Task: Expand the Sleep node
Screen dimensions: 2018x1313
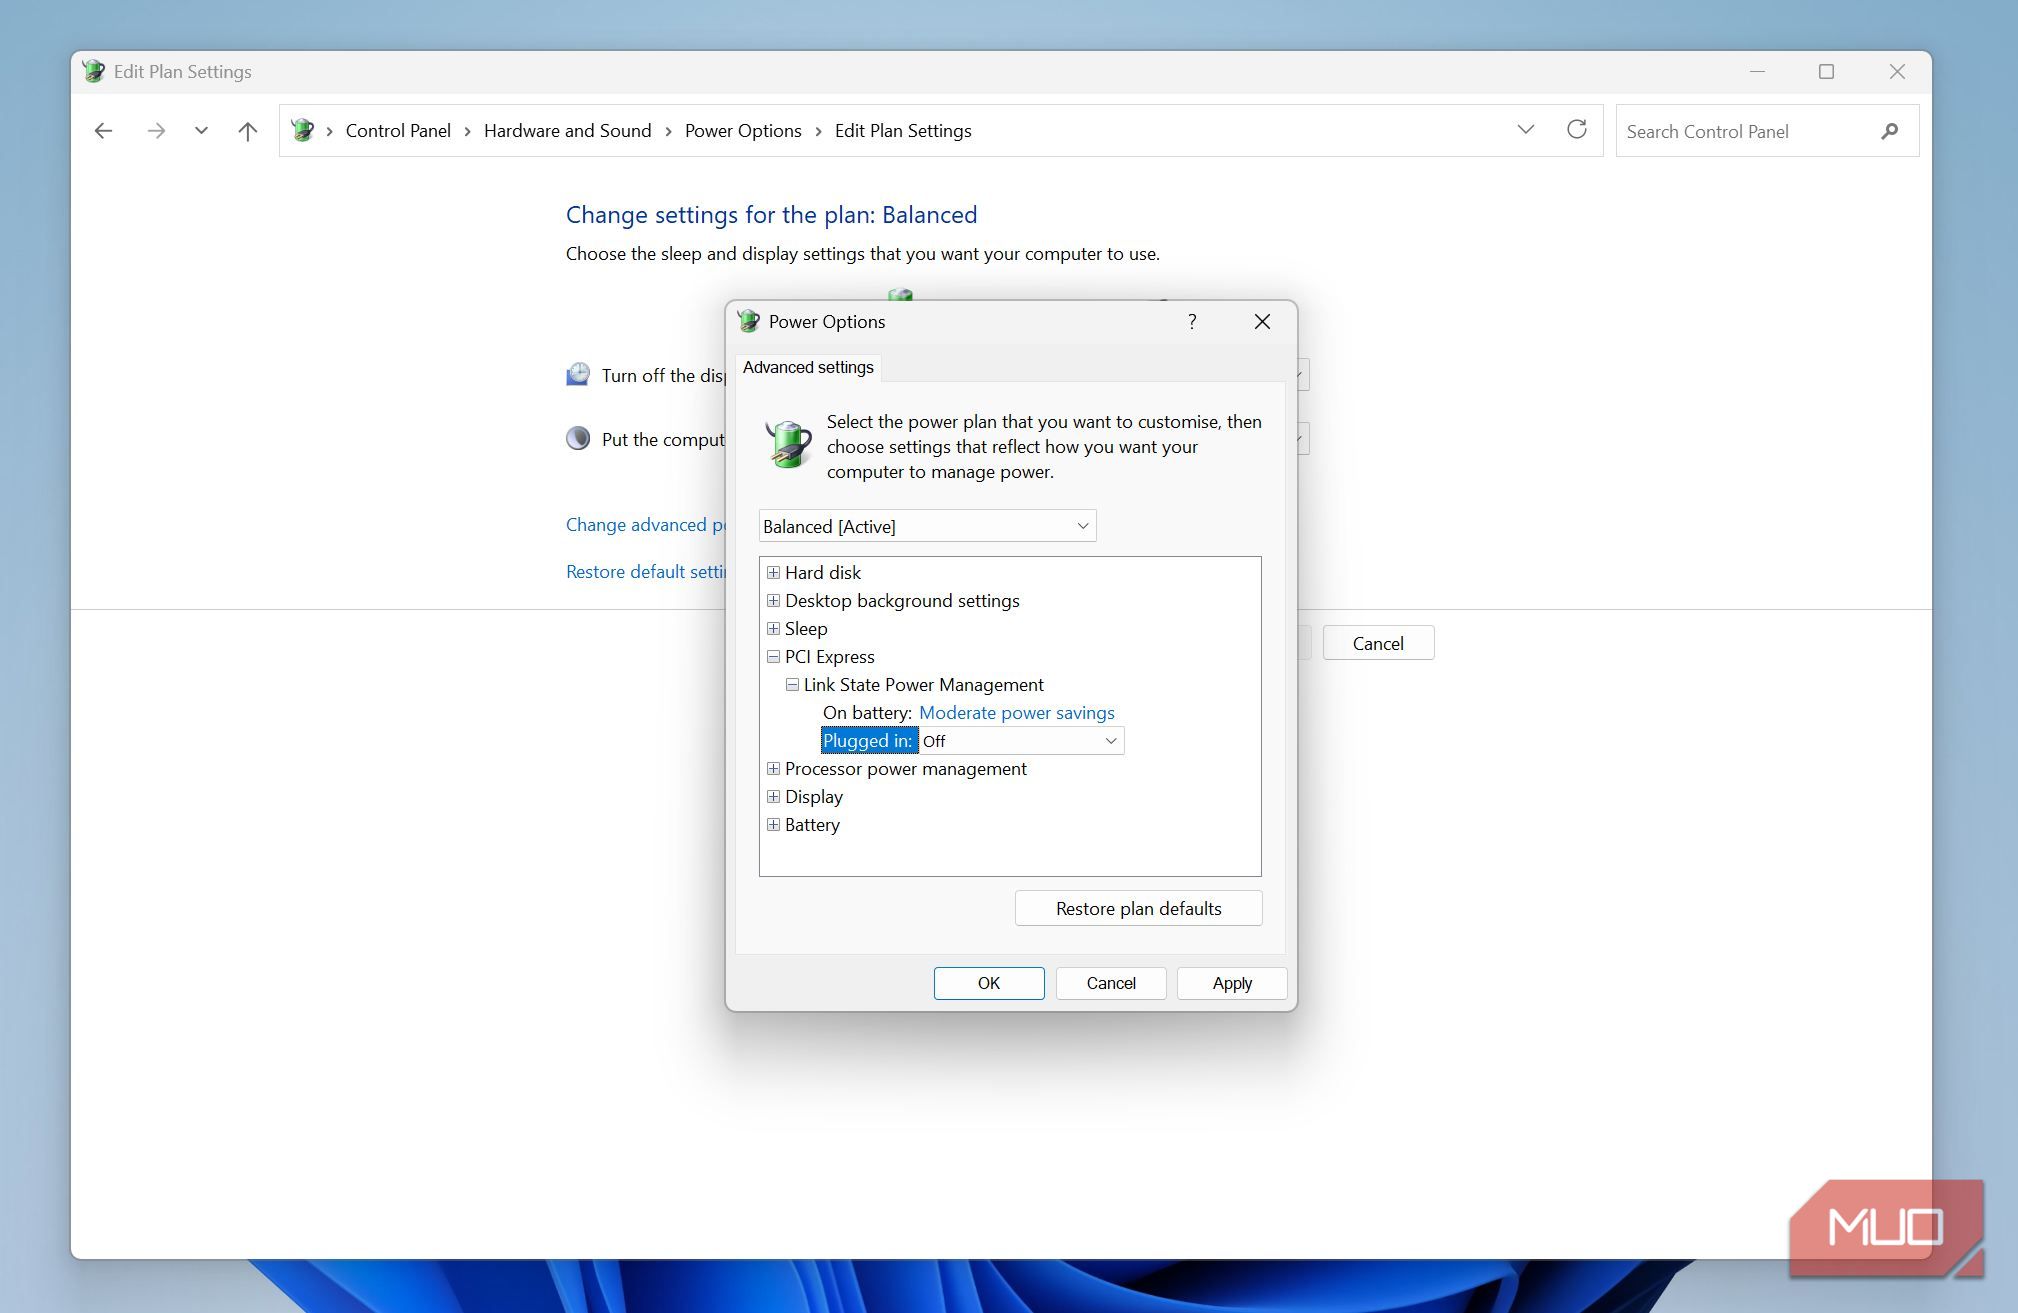Action: [773, 628]
